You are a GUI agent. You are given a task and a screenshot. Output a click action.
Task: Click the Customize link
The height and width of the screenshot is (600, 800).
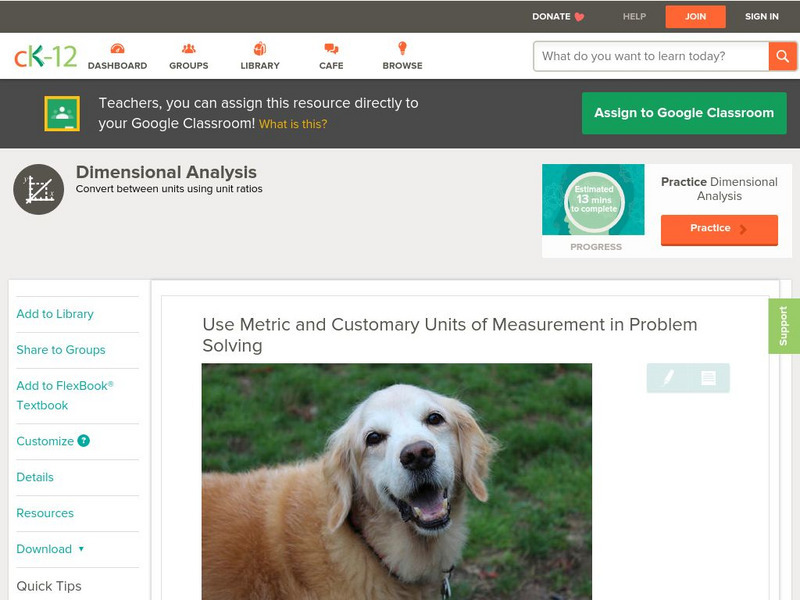point(45,441)
